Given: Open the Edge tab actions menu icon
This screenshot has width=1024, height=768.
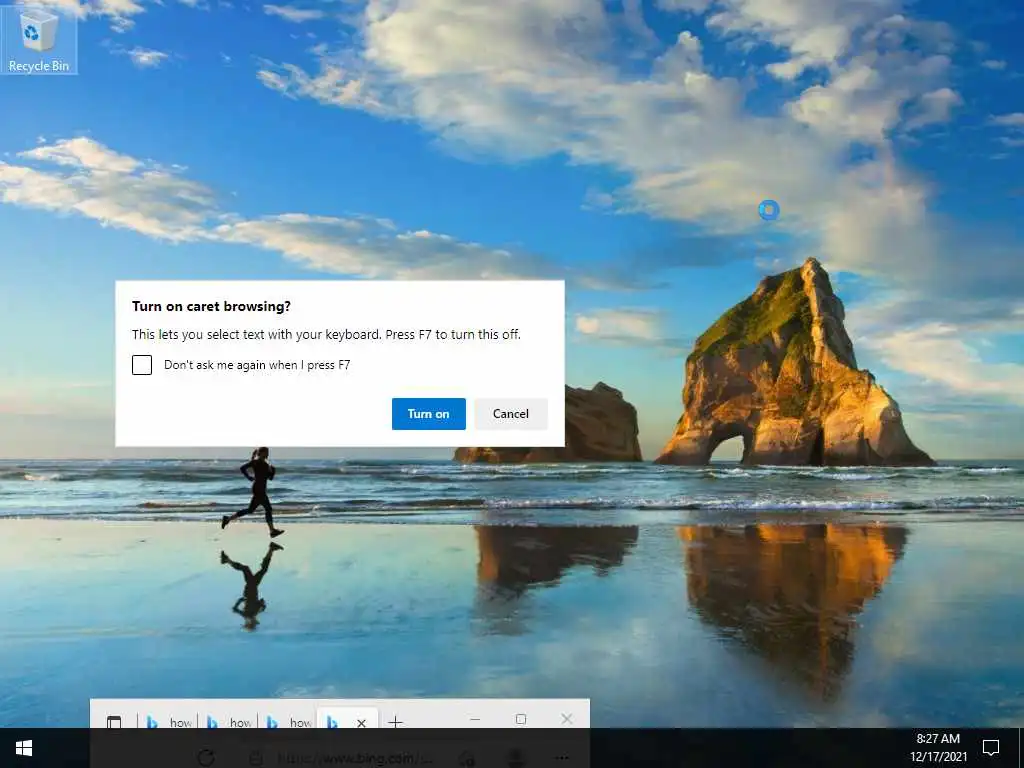Looking at the screenshot, I should click(x=114, y=722).
